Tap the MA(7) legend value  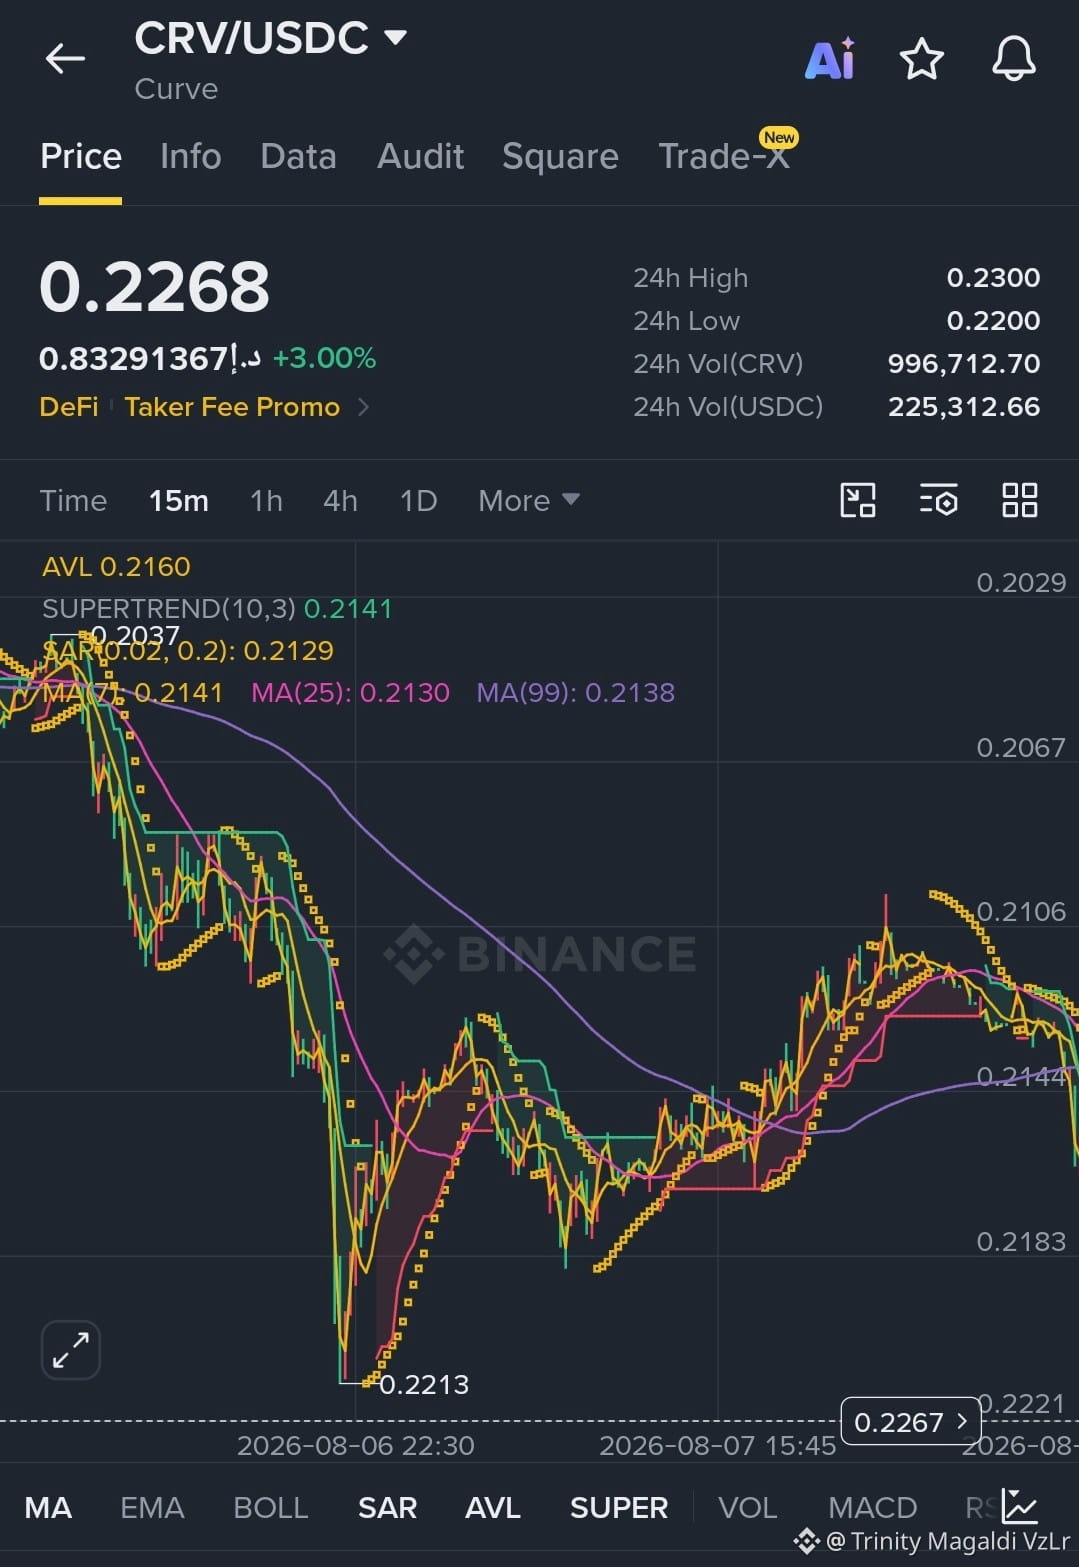(133, 692)
